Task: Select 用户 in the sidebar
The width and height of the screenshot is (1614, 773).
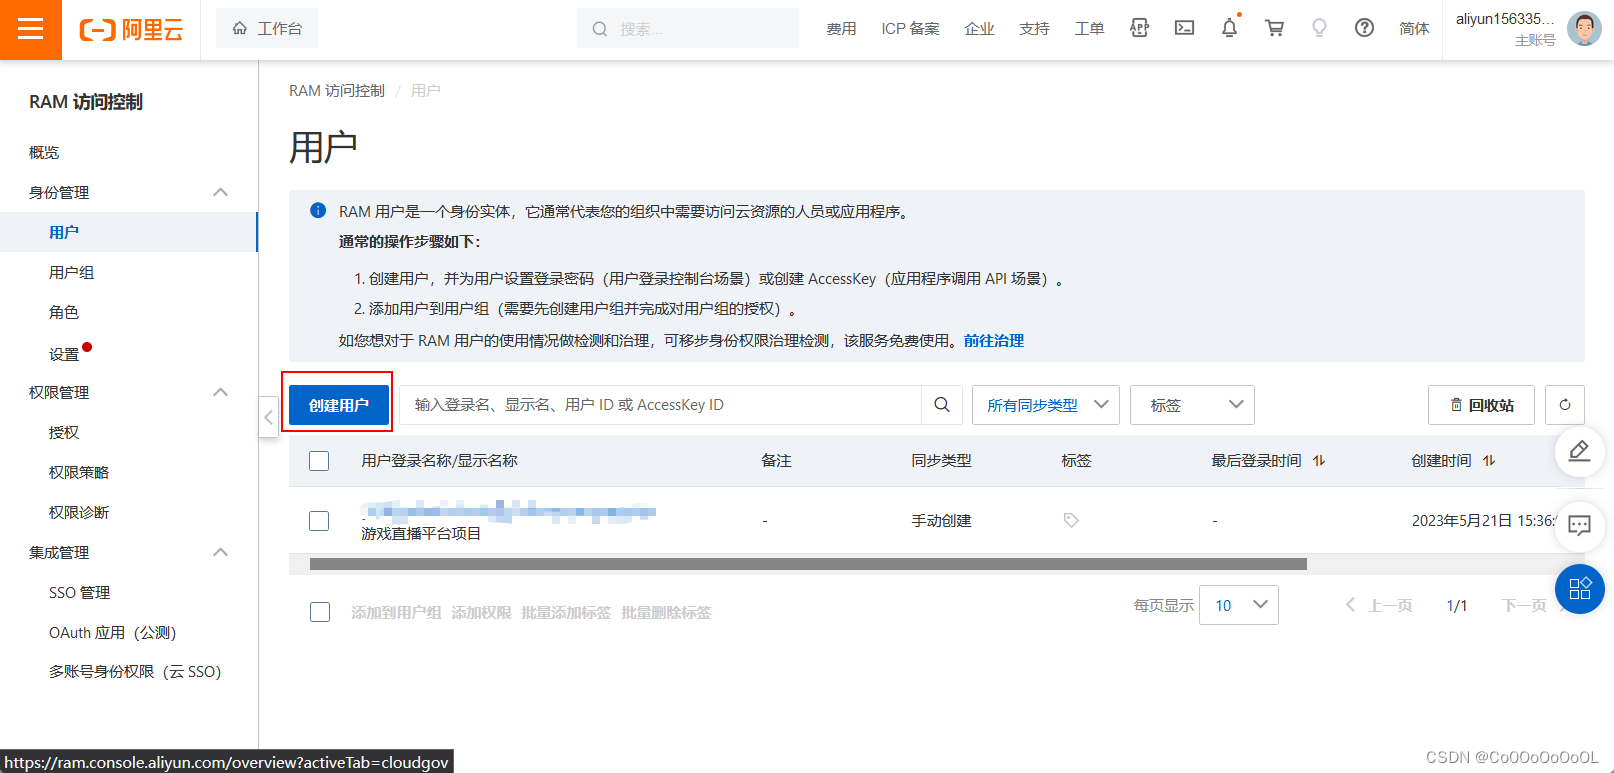Action: pos(128,232)
